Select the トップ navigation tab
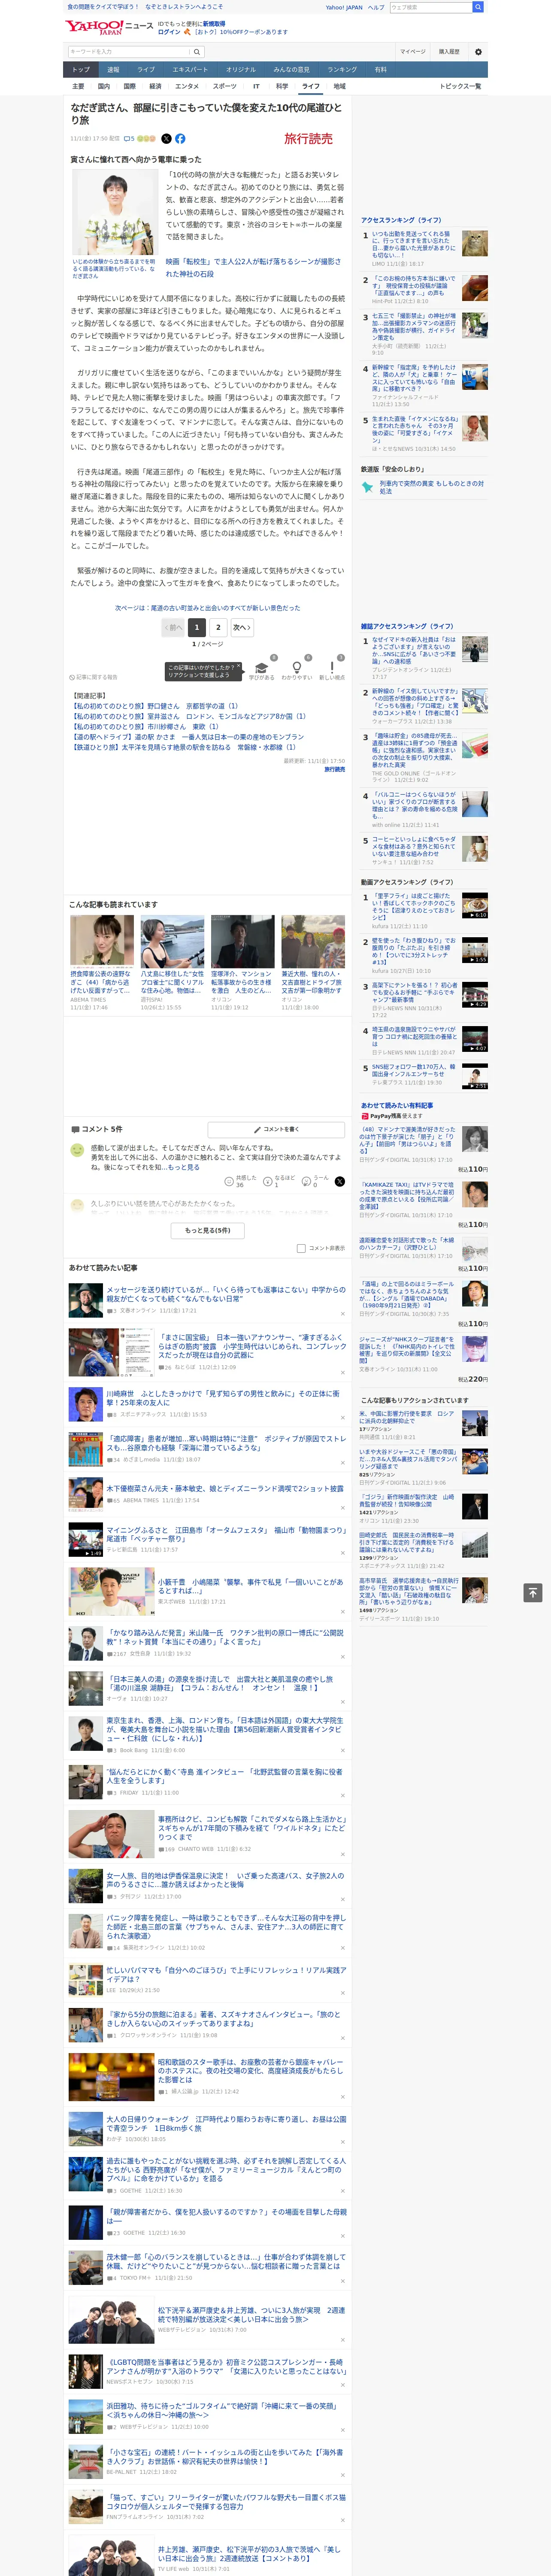Image resolution: width=551 pixels, height=2576 pixels. tap(81, 70)
